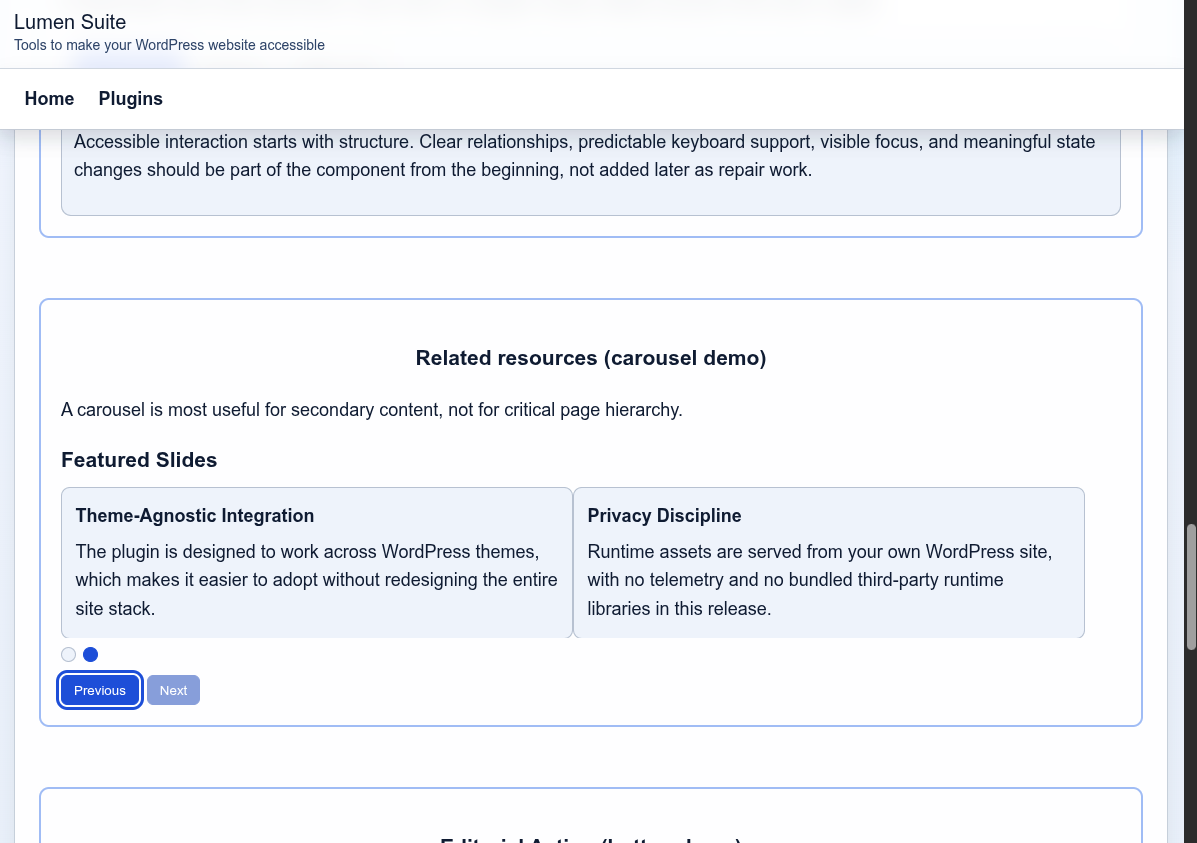Click the Previous slide button
Image resolution: width=1197 pixels, height=843 pixels.
pyautogui.click(x=99, y=690)
